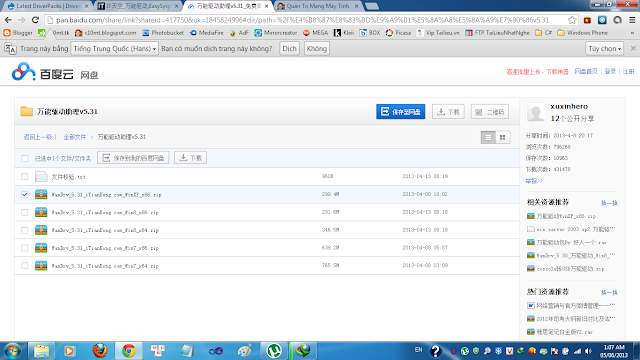640x360 pixels.
Task: Switch to the Quản Trị Mạng Máy Tính tab
Action: pyautogui.click(x=318, y=6)
